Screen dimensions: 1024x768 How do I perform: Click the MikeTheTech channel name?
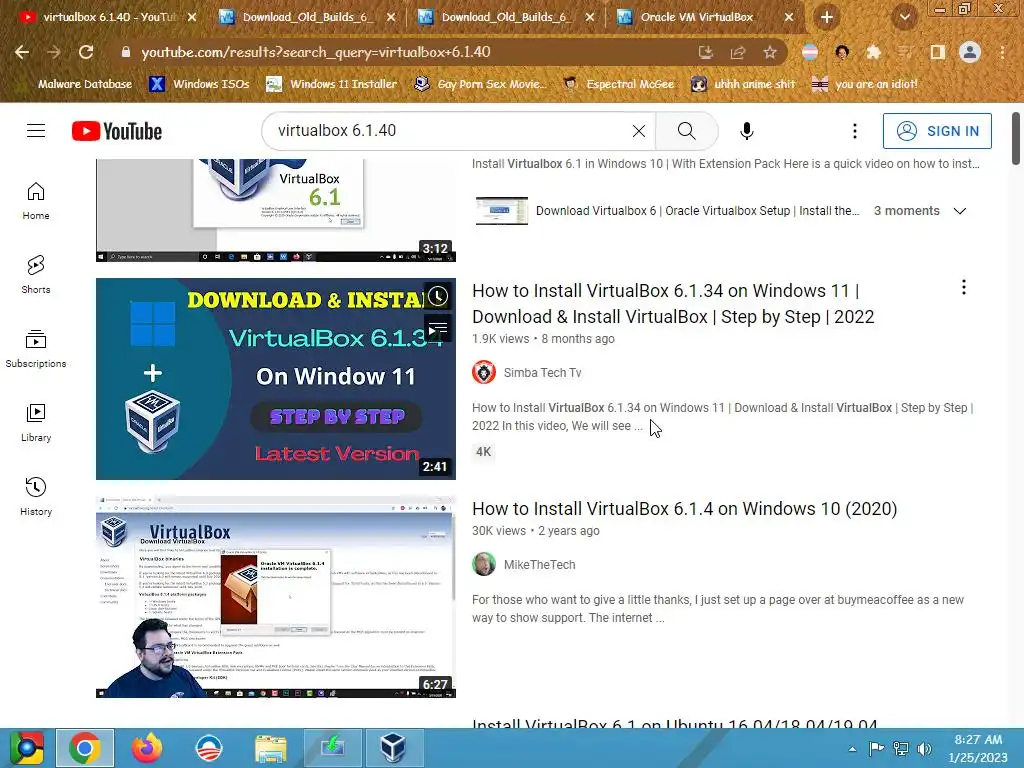click(x=539, y=565)
